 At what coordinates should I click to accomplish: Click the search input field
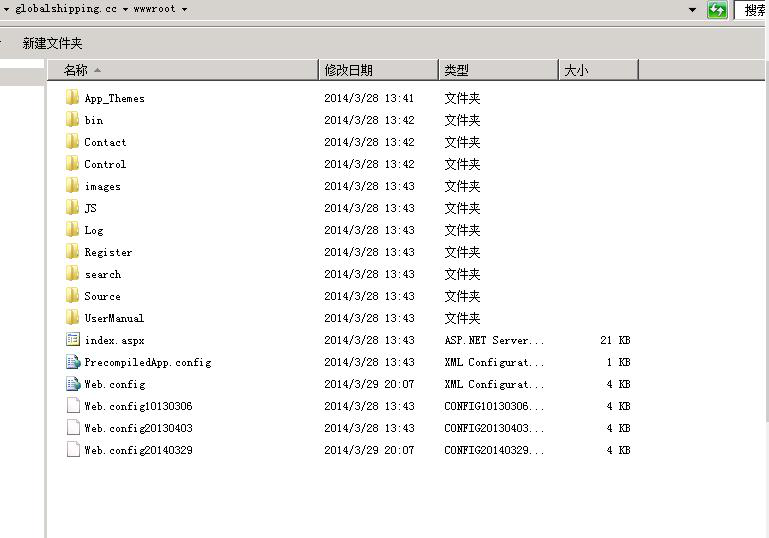753,10
